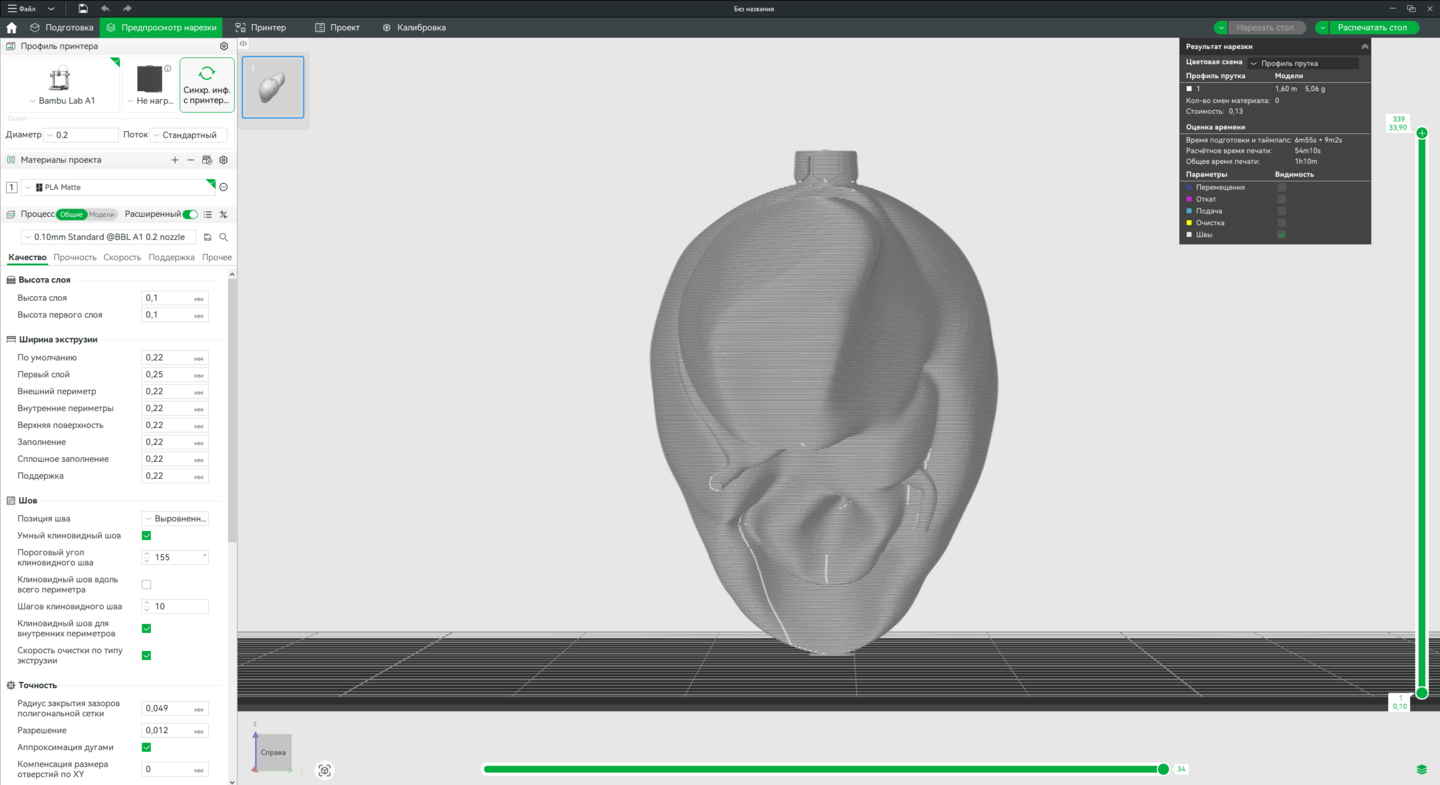Open the Поддержка settings tab
The image size is (1440, 785).
[x=171, y=258]
